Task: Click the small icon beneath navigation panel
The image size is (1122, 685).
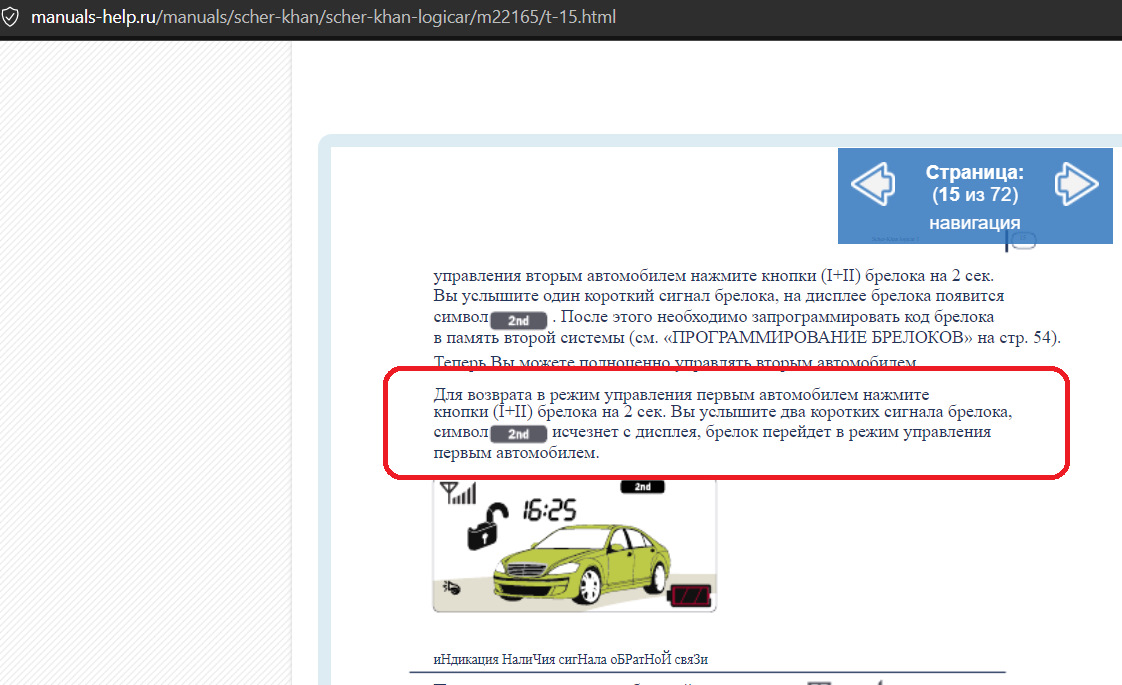Action: pos(1021,240)
